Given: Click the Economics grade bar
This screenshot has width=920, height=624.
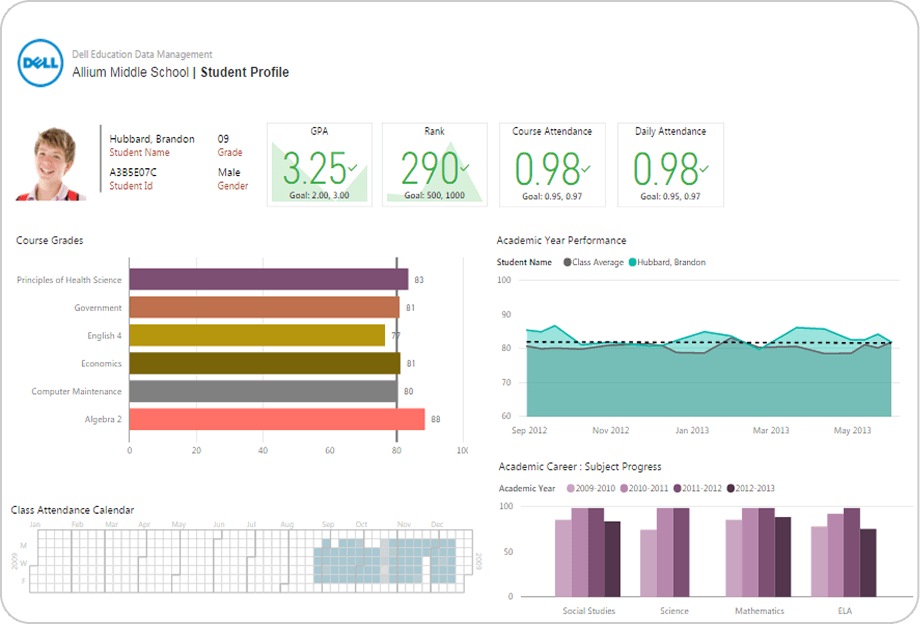Looking at the screenshot, I should pos(265,363).
